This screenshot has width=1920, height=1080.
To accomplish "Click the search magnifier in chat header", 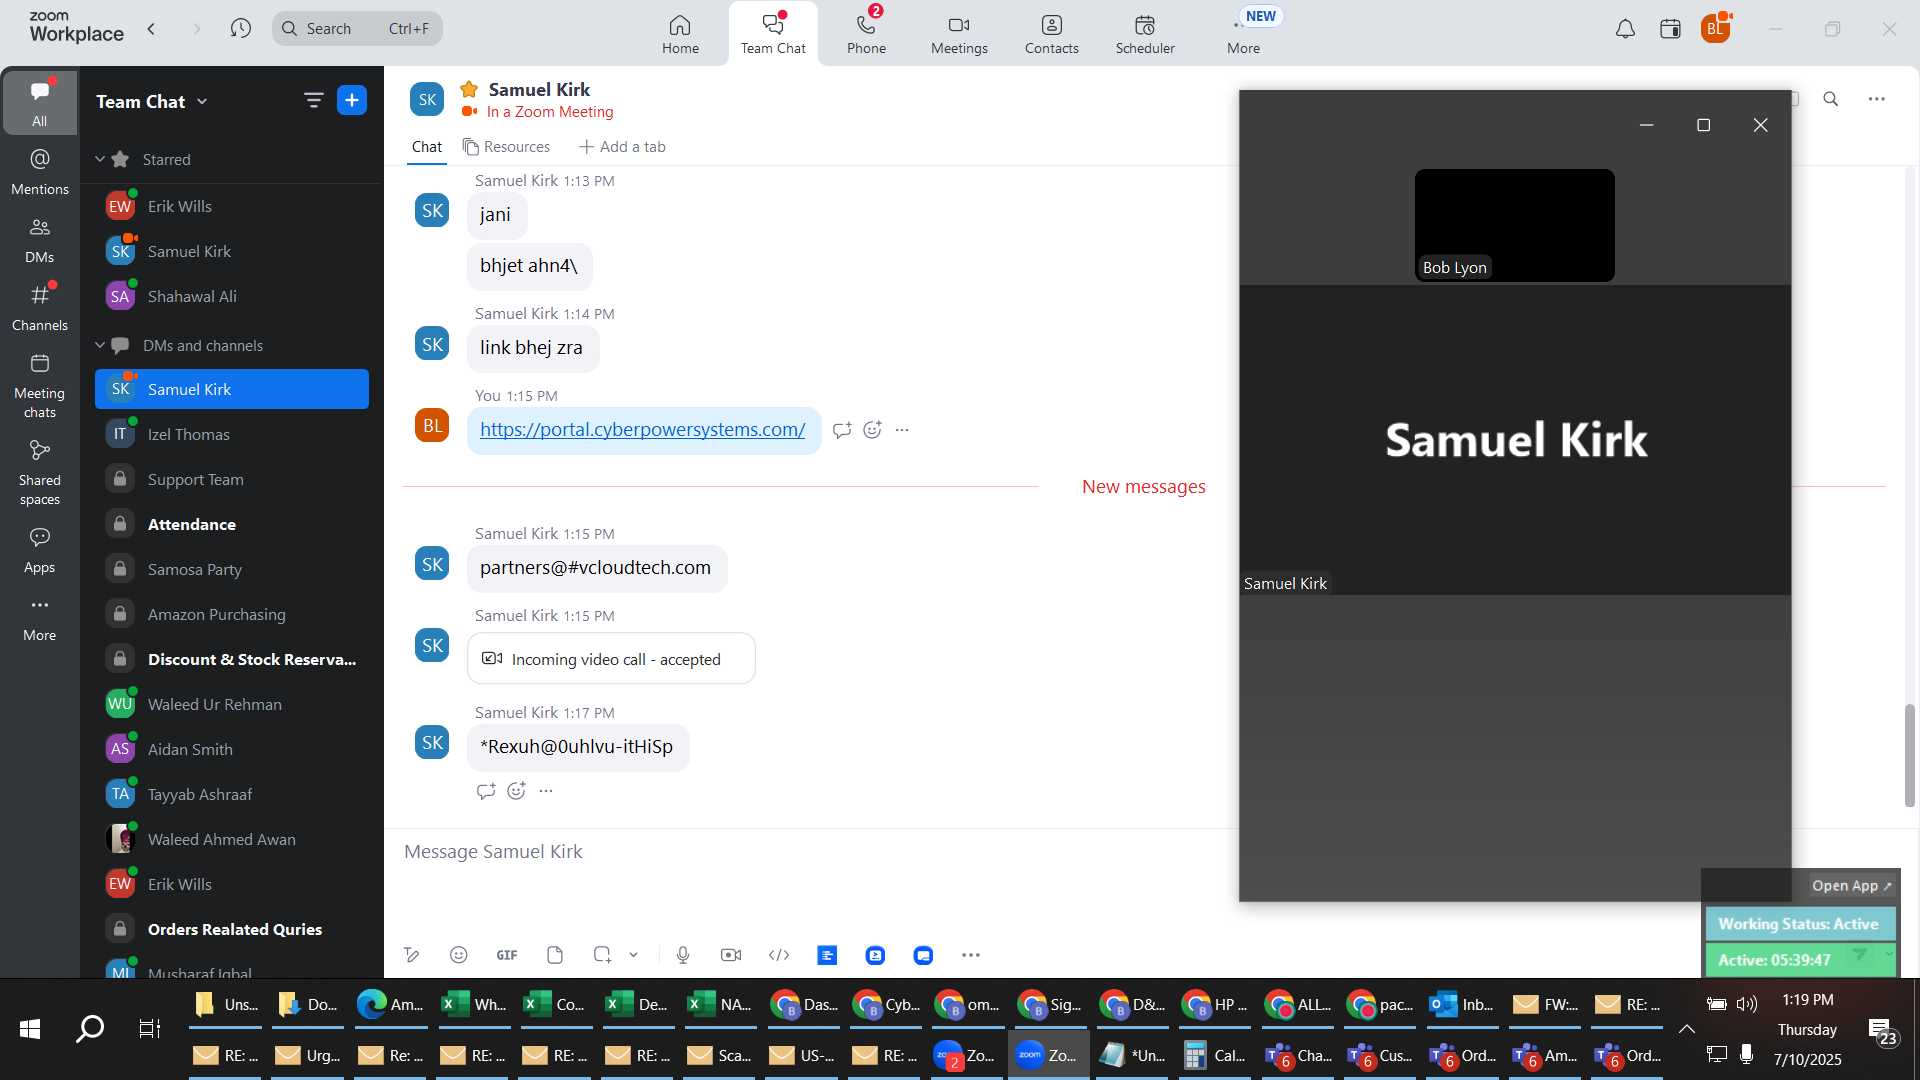I will [x=1830, y=99].
